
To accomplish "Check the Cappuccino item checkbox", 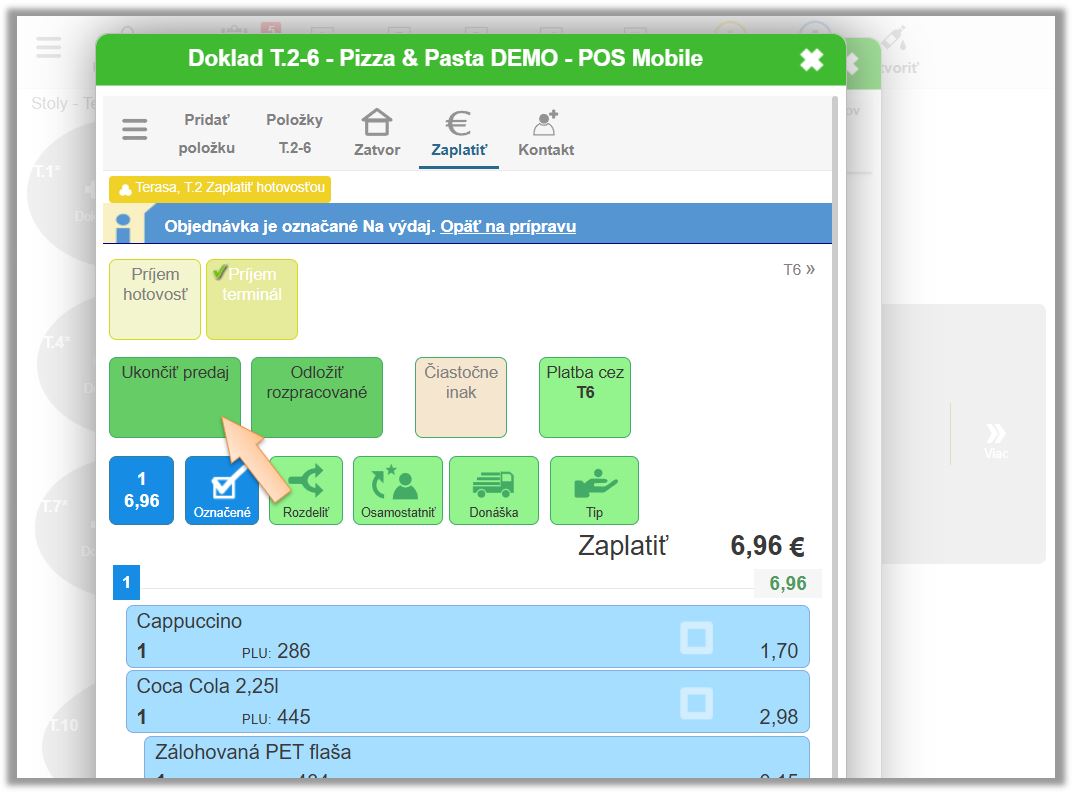I will [696, 638].
